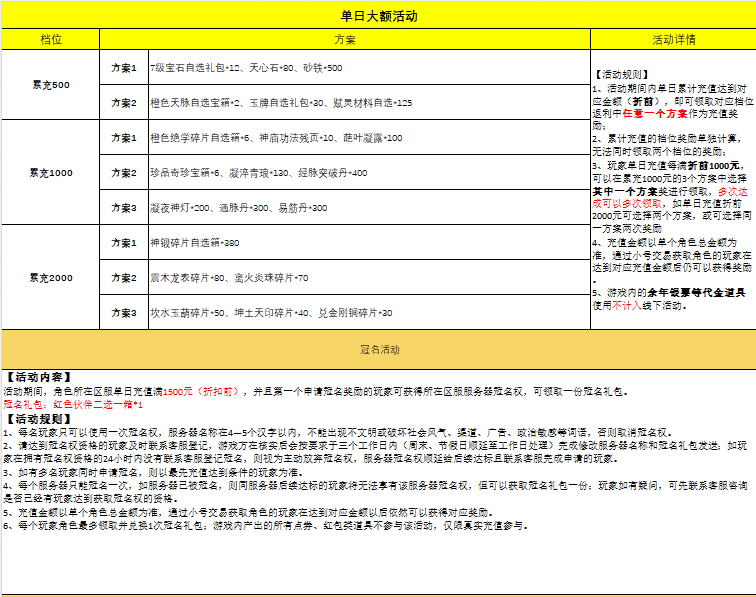The height and width of the screenshot is (597, 756).
Task: Select the 神锻碎片自选箱 reward cell
Action: point(195,243)
